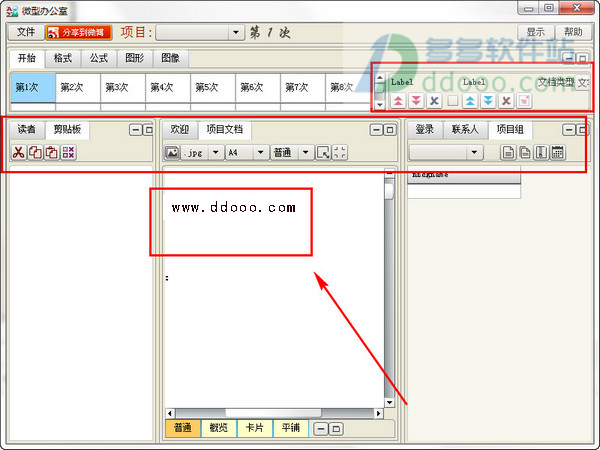Viewport: 600px width, 450px height.
Task: Select the 项目文档 tab
Action: [x=225, y=129]
